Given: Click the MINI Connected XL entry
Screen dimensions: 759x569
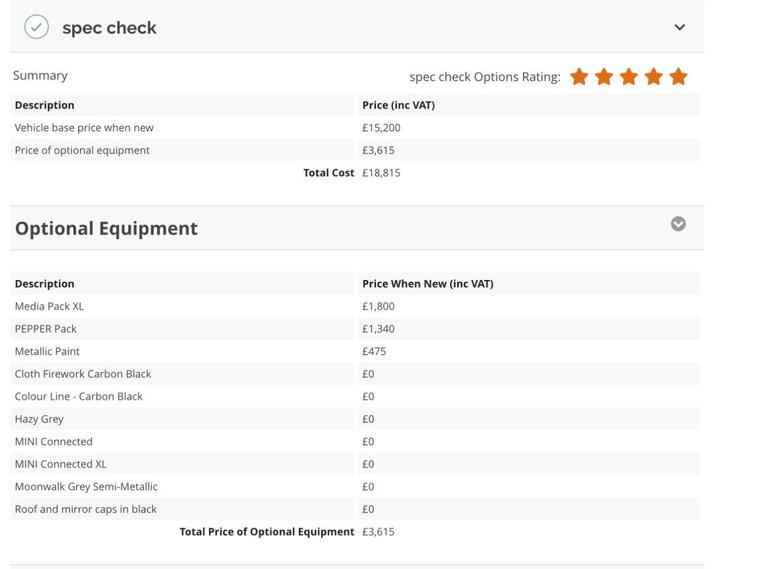Looking at the screenshot, I should pyautogui.click(x=60, y=464).
